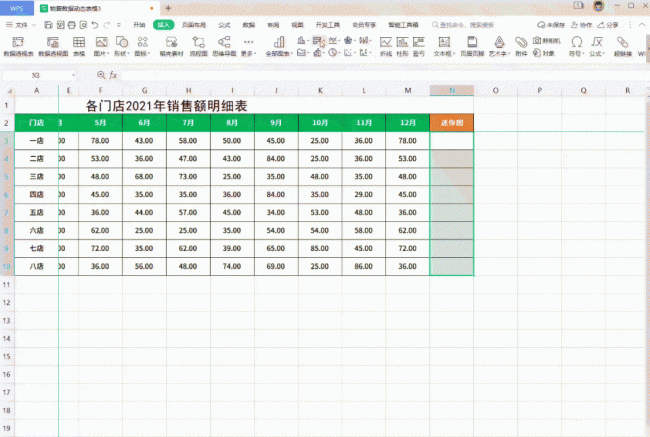Switch to the 视图 view tab
The width and height of the screenshot is (650, 437).
click(297, 25)
